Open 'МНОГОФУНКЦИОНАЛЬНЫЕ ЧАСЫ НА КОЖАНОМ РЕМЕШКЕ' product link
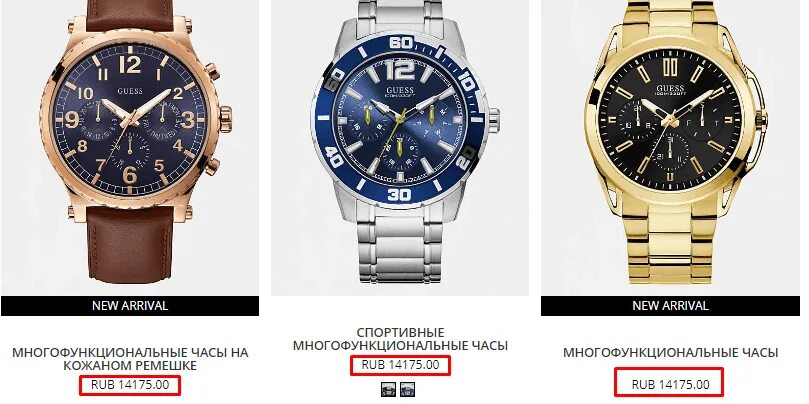This screenshot has height=404, width=809. [x=130, y=359]
